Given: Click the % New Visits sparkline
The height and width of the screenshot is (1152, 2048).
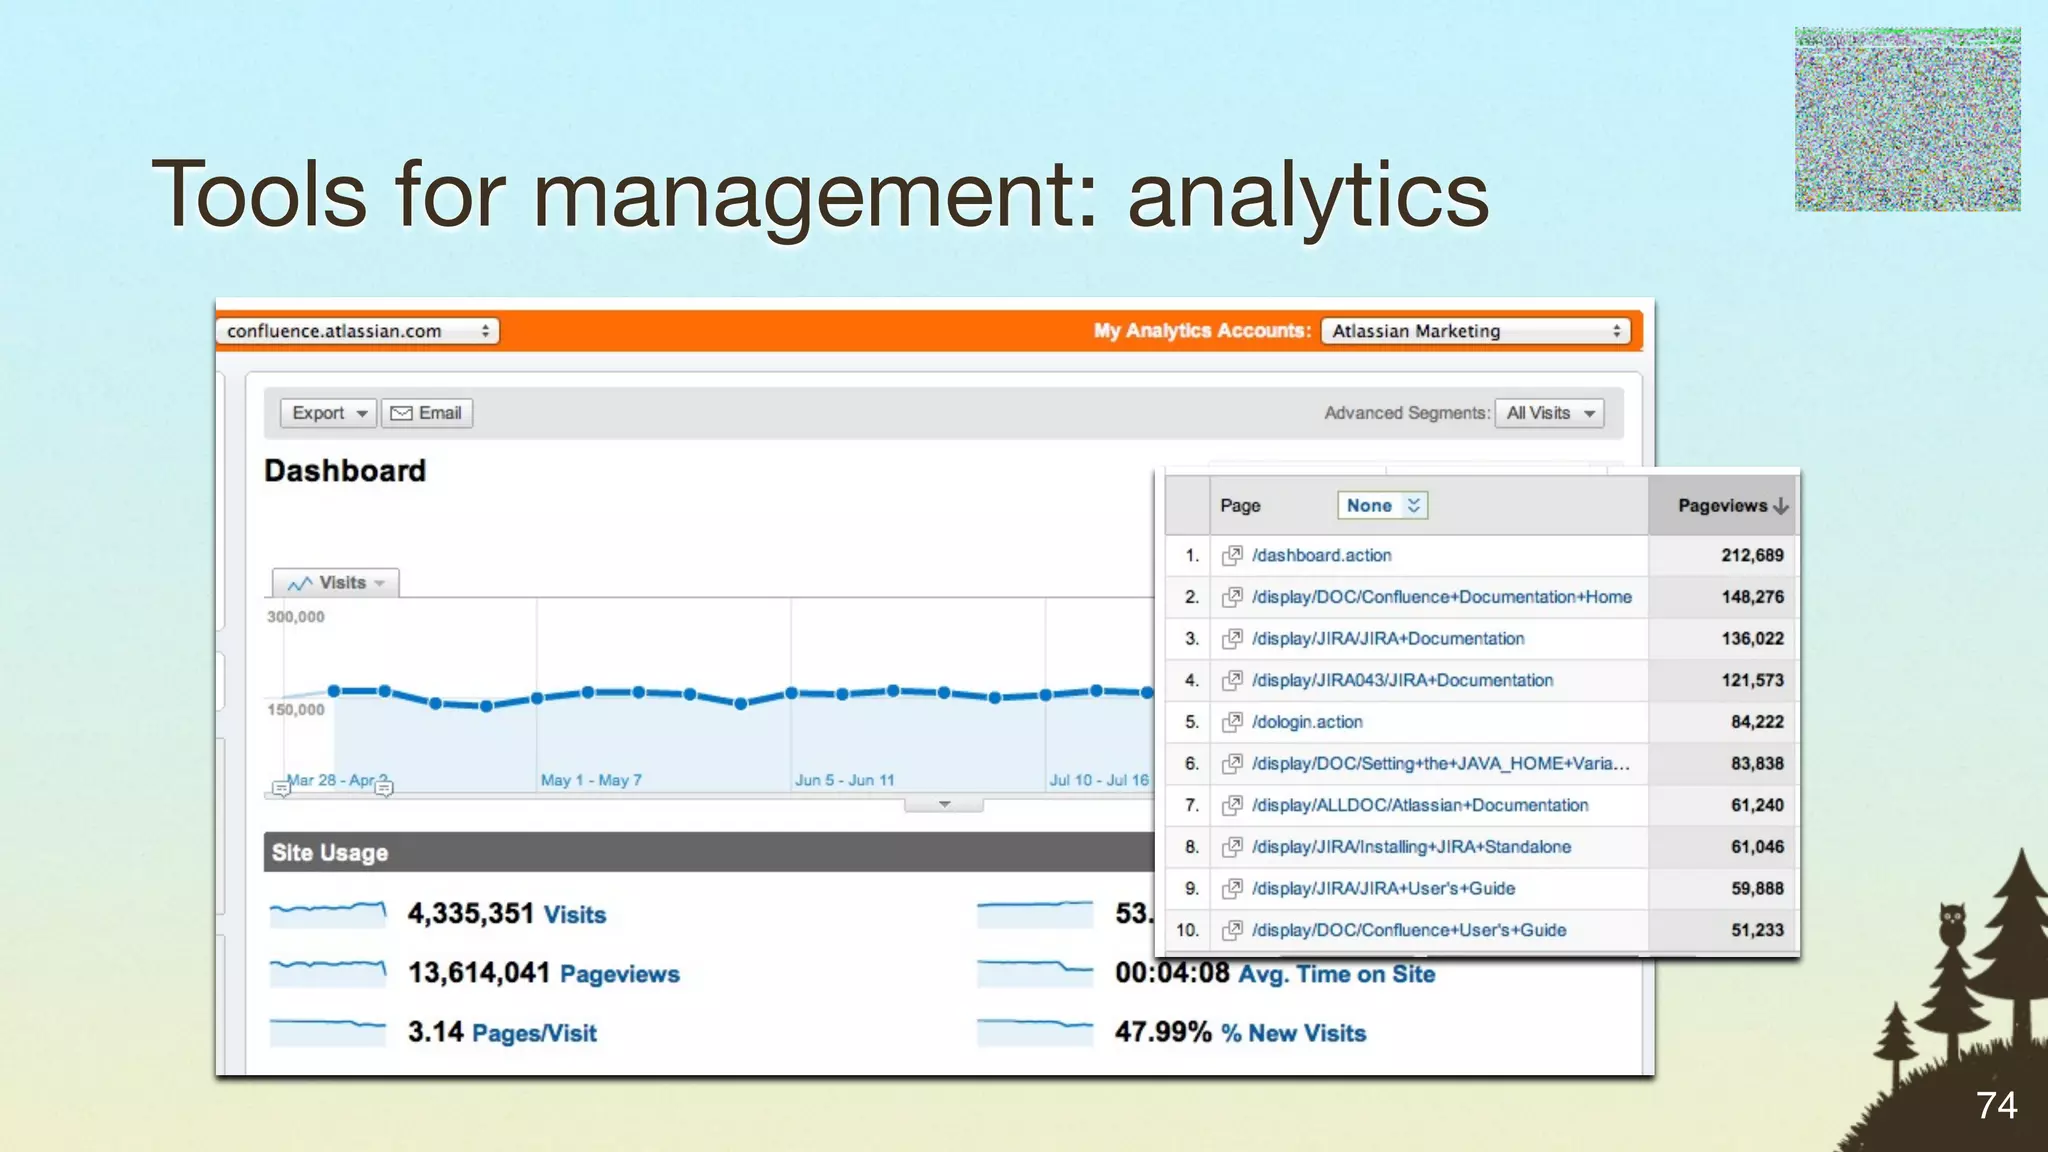Looking at the screenshot, I should [1035, 1032].
